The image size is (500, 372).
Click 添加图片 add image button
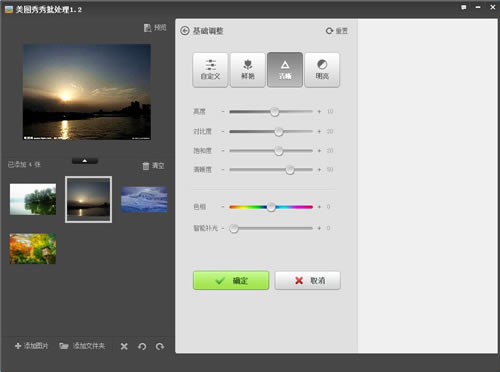(32, 346)
